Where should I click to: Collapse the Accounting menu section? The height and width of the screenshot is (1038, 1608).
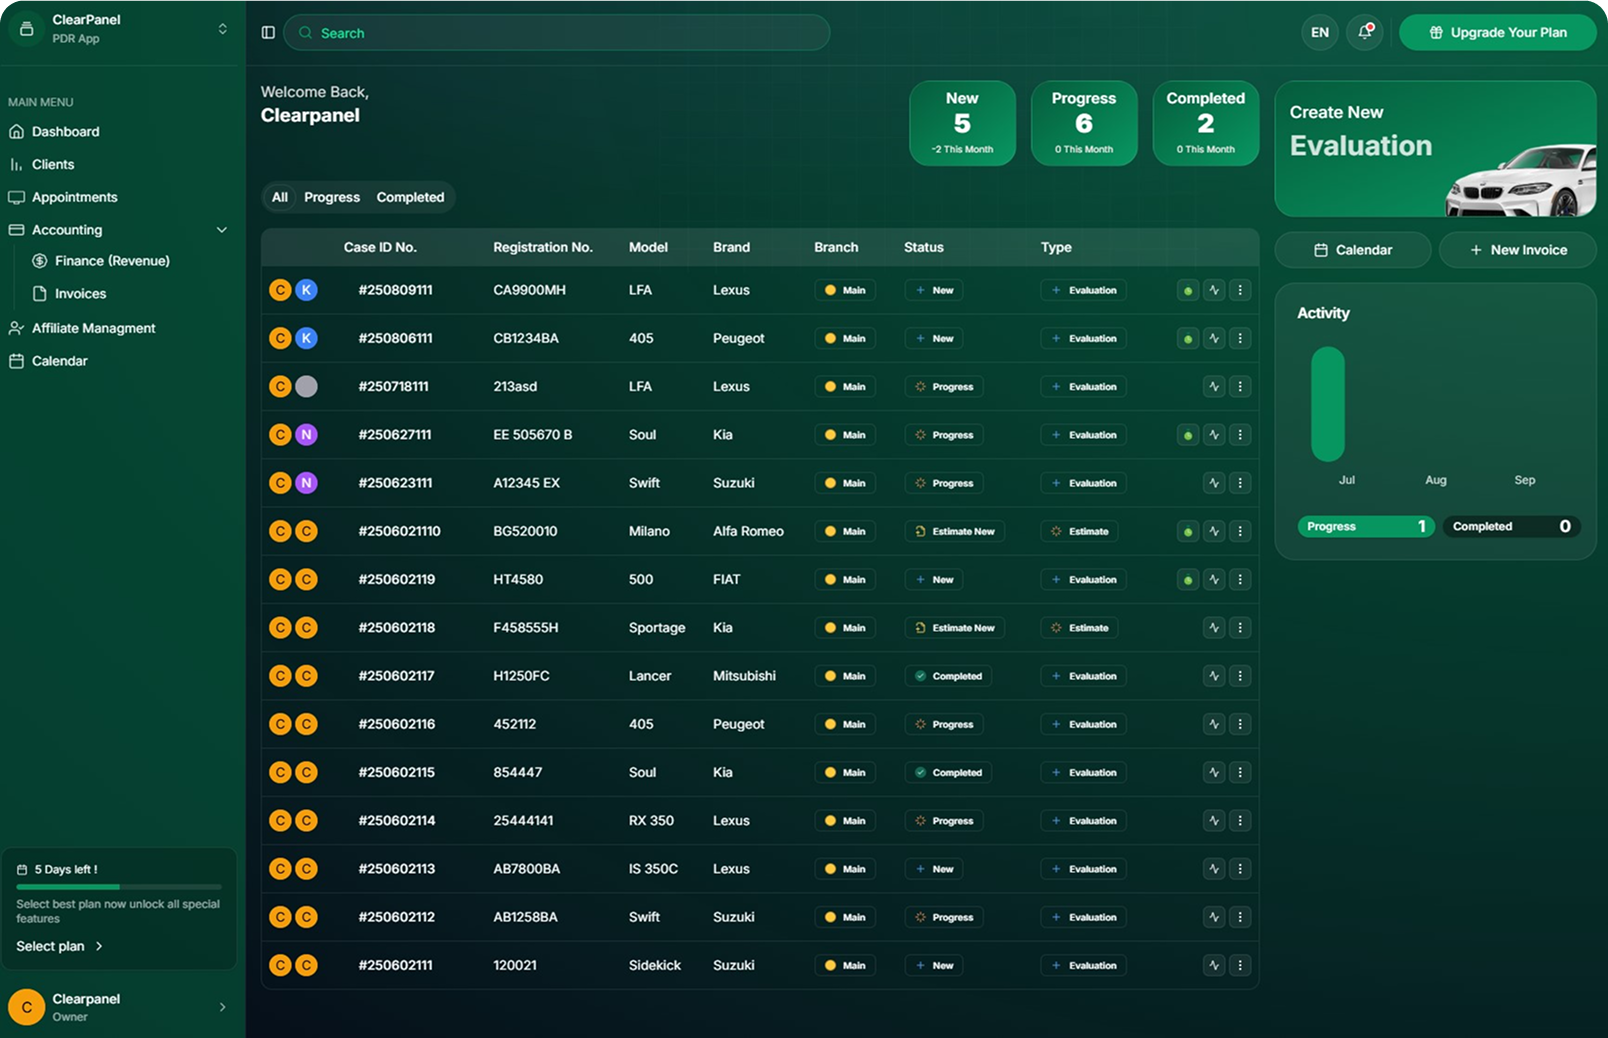[221, 230]
